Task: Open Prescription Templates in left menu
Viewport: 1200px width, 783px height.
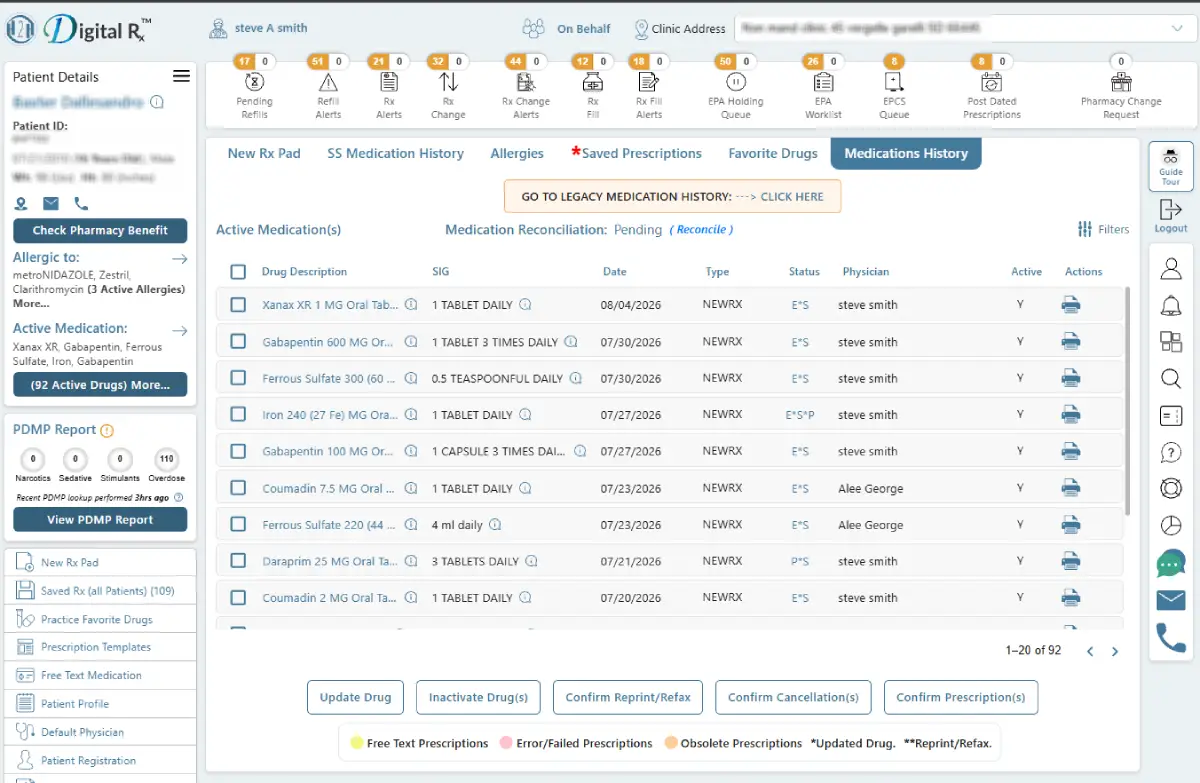Action: tap(96, 647)
